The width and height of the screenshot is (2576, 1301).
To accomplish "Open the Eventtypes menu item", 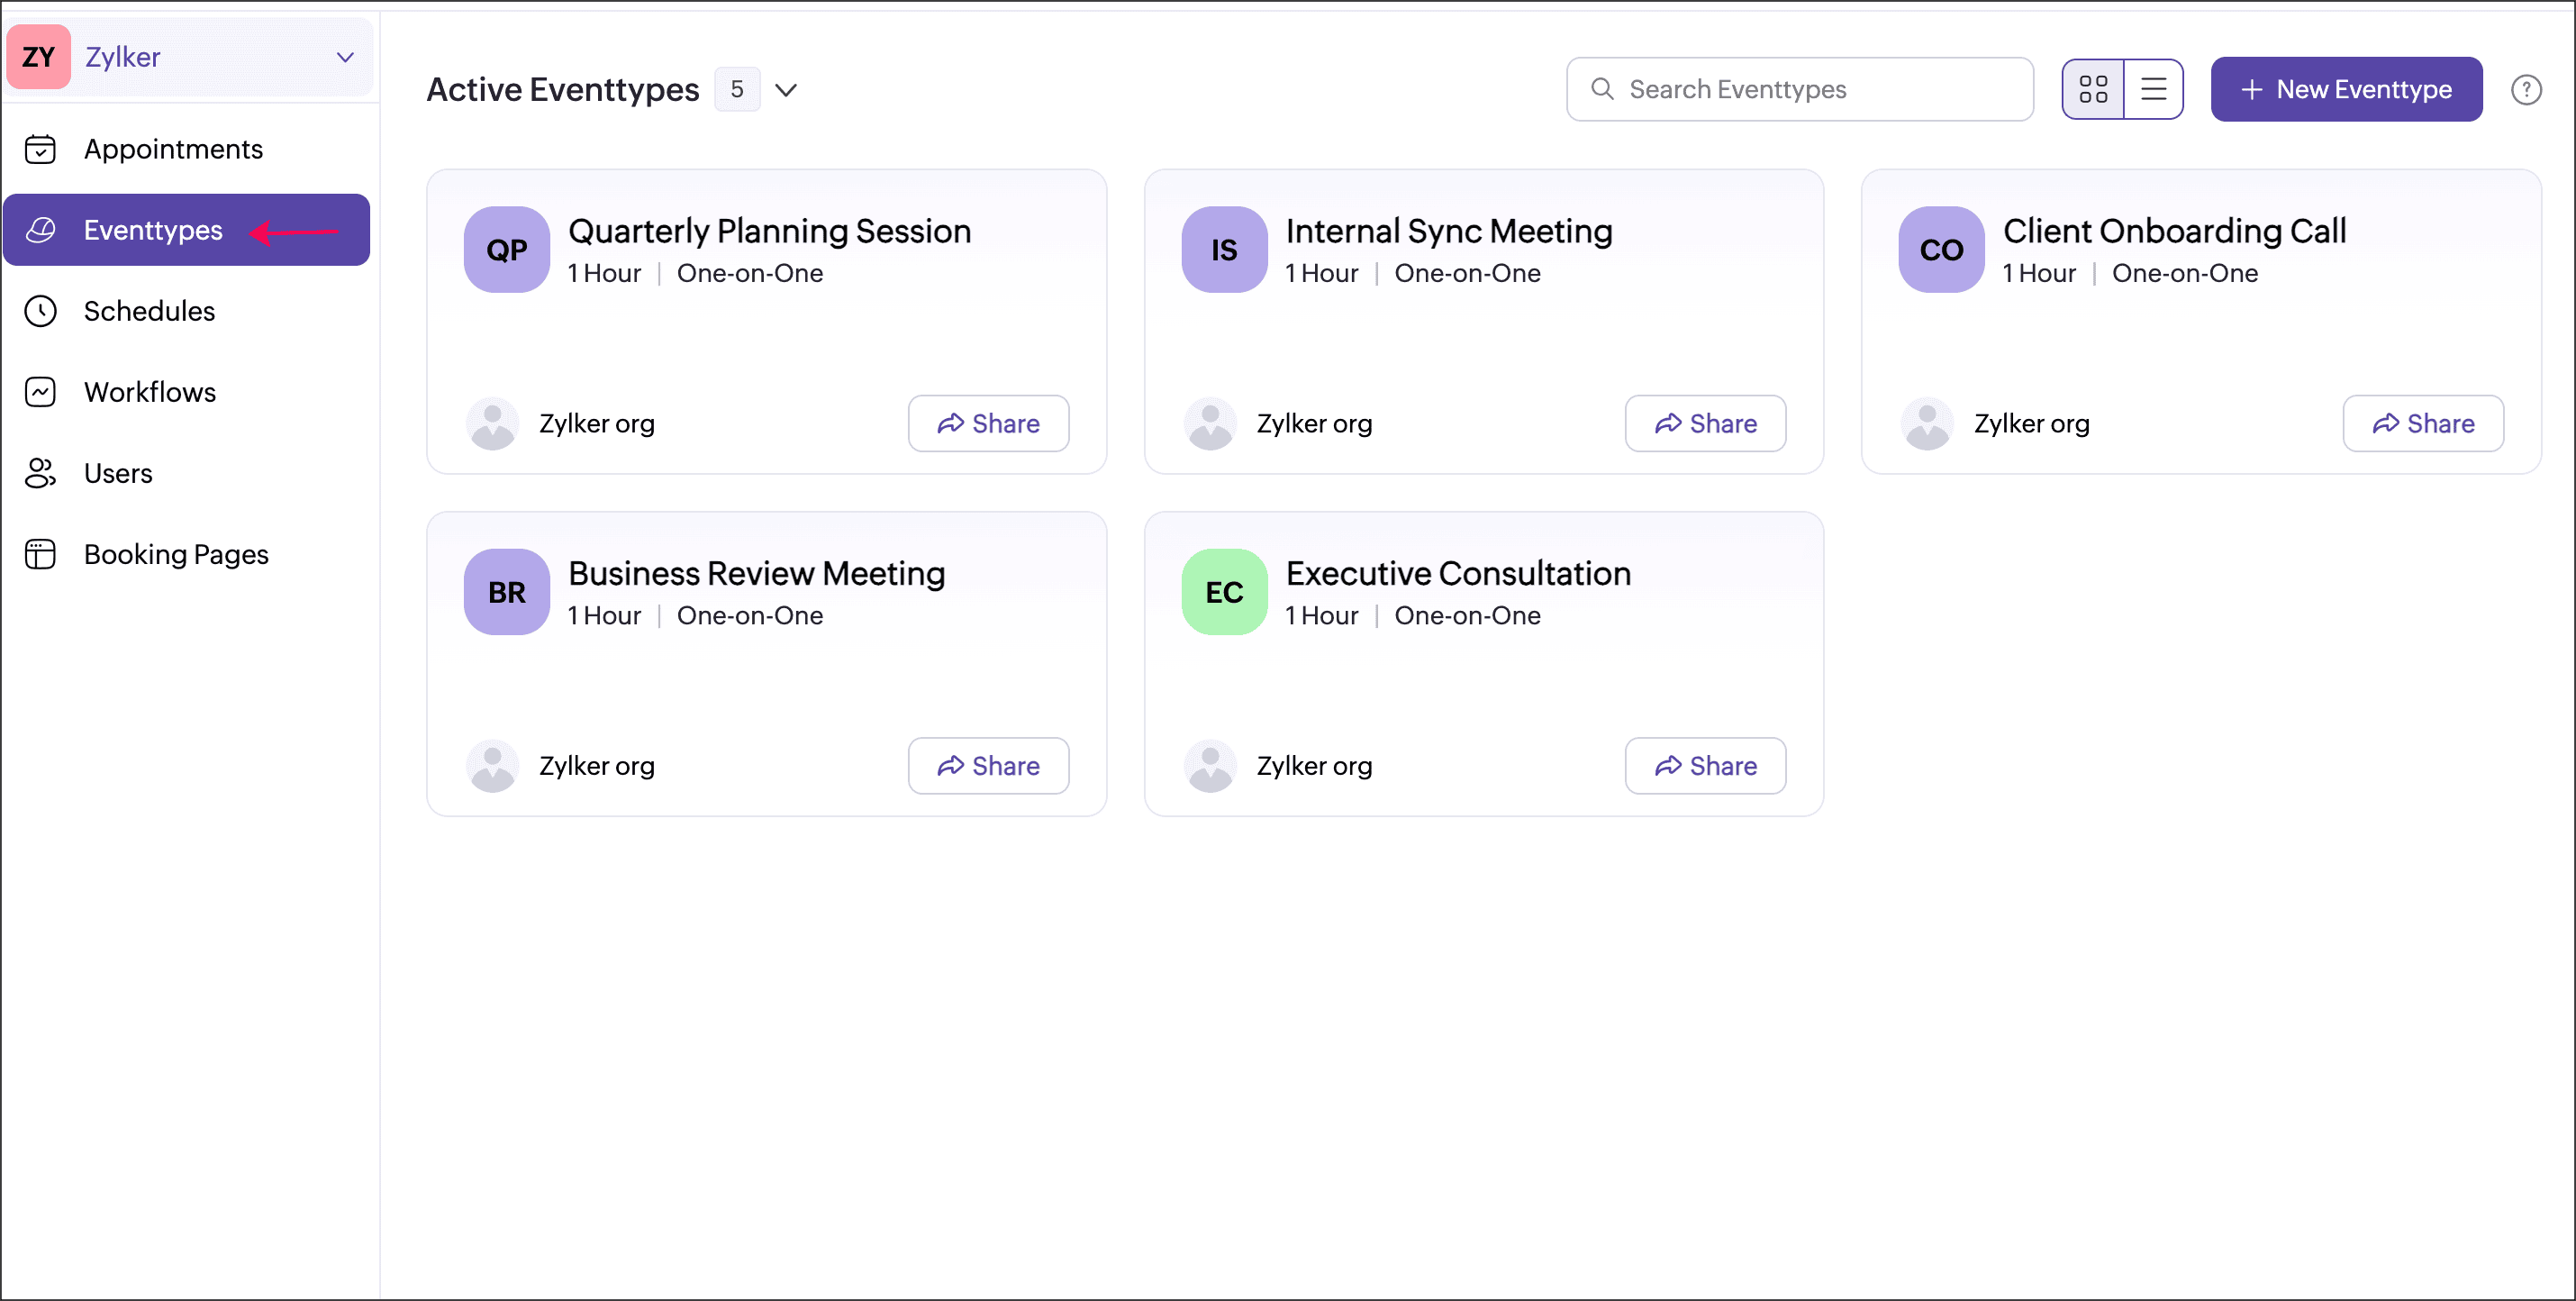I will (x=153, y=230).
